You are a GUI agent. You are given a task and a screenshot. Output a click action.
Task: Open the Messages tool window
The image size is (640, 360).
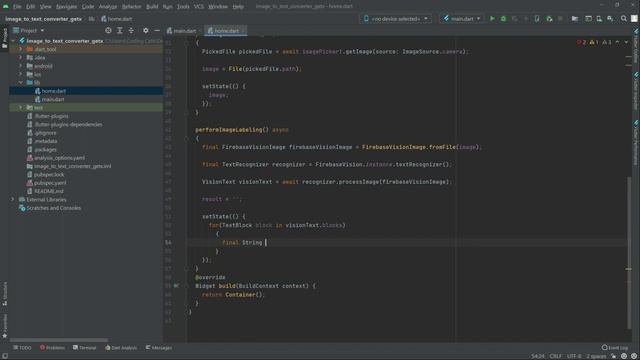tap(159, 348)
